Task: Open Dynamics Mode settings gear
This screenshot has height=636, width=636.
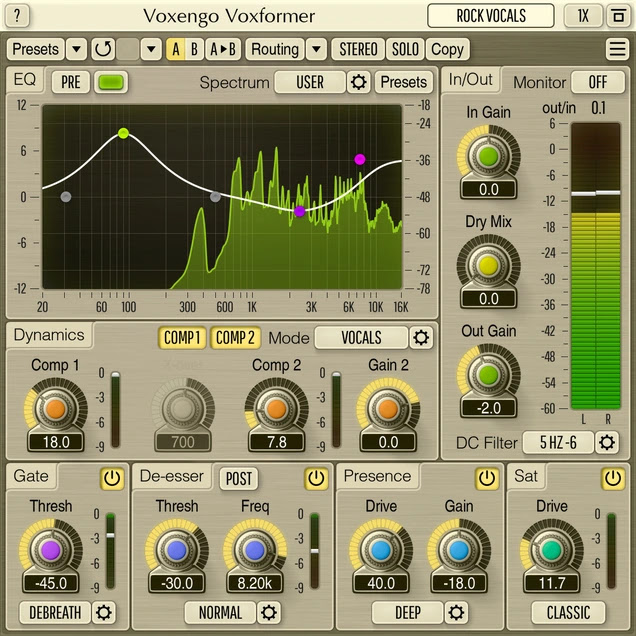Action: pos(421,337)
